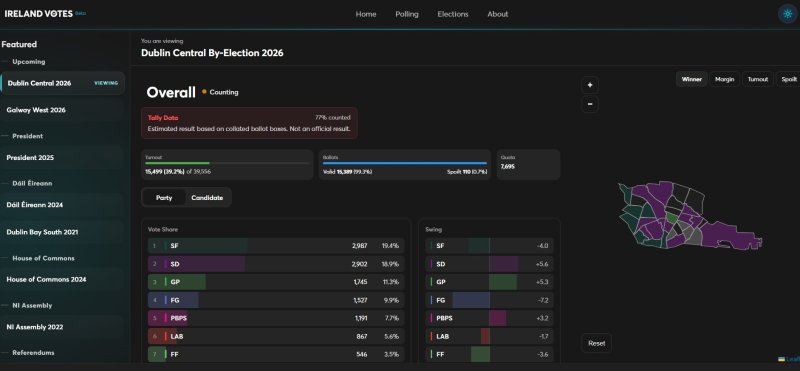Toggle the theme sun icon

point(787,14)
